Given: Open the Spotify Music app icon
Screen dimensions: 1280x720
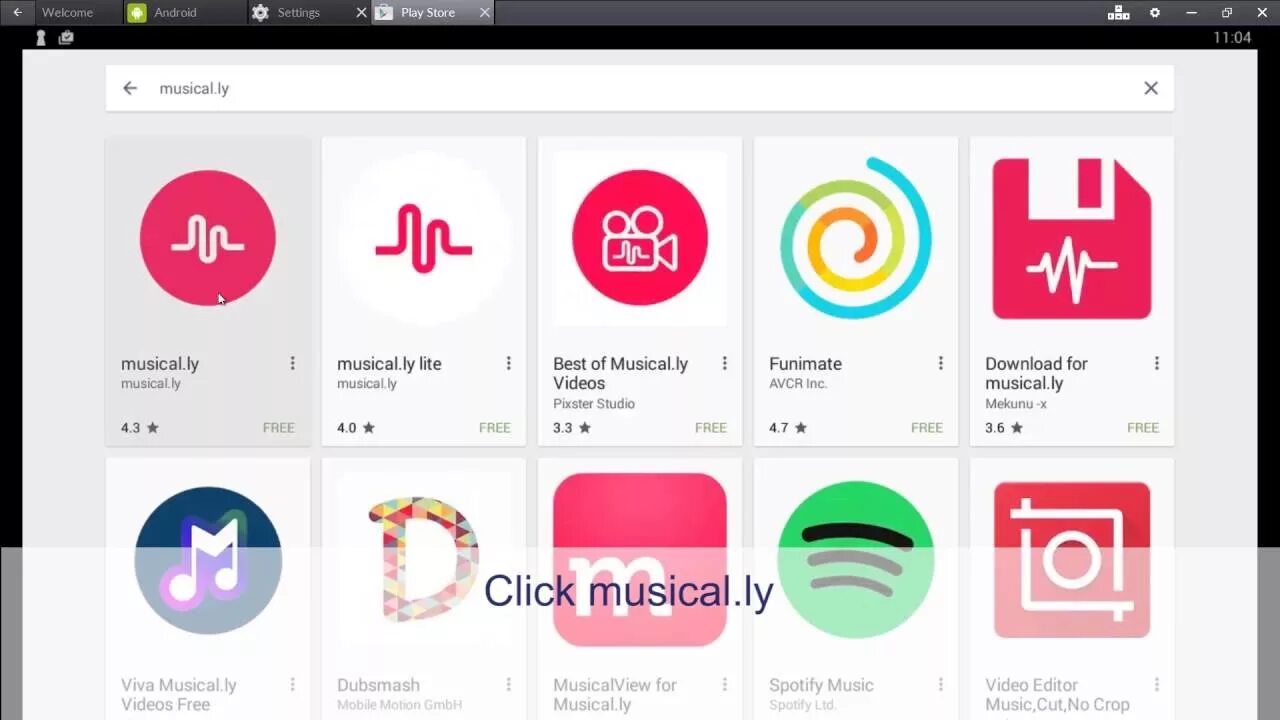Looking at the screenshot, I should (x=856, y=561).
